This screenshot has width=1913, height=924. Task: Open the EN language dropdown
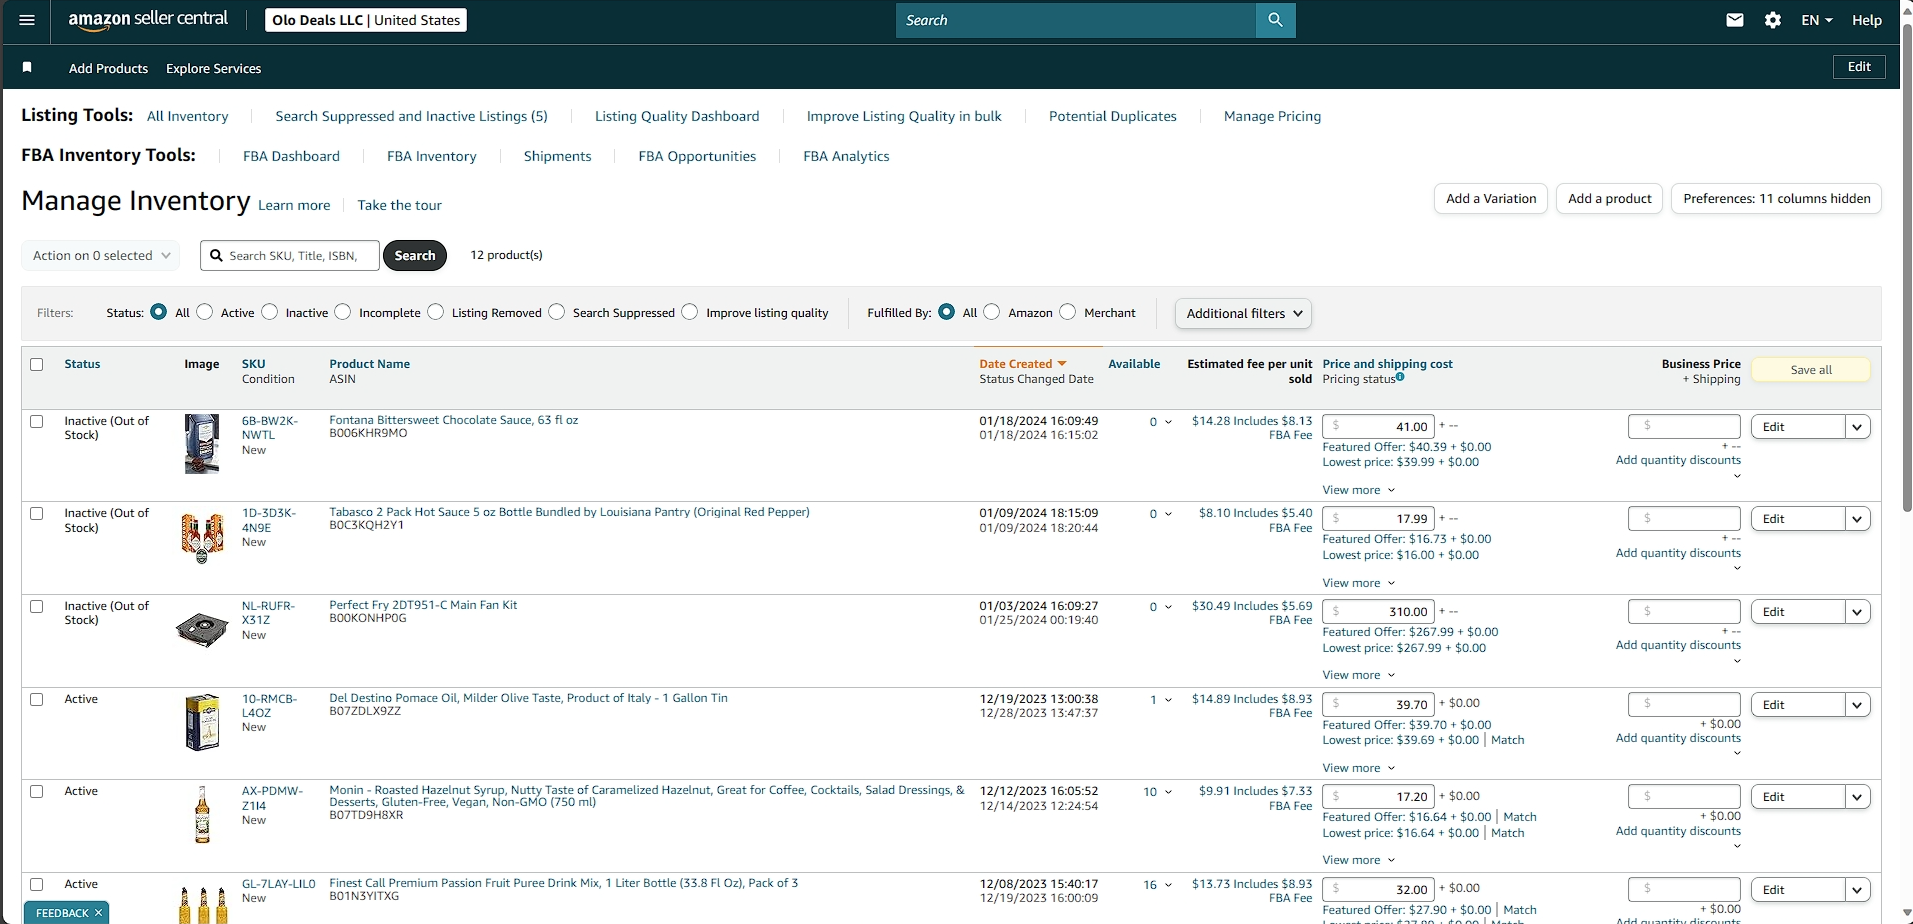click(x=1817, y=20)
